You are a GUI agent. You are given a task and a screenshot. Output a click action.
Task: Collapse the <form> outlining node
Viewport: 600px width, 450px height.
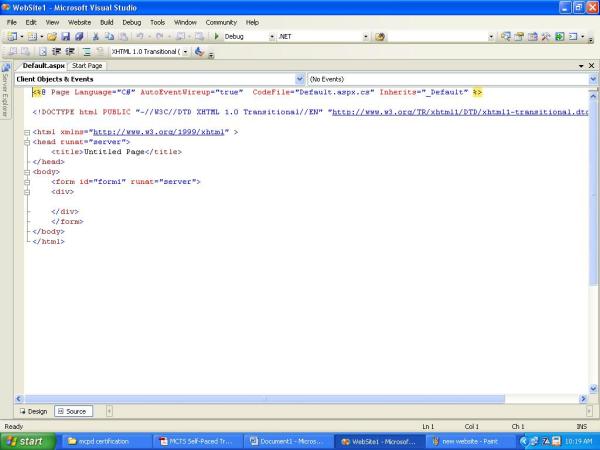click(x=27, y=182)
